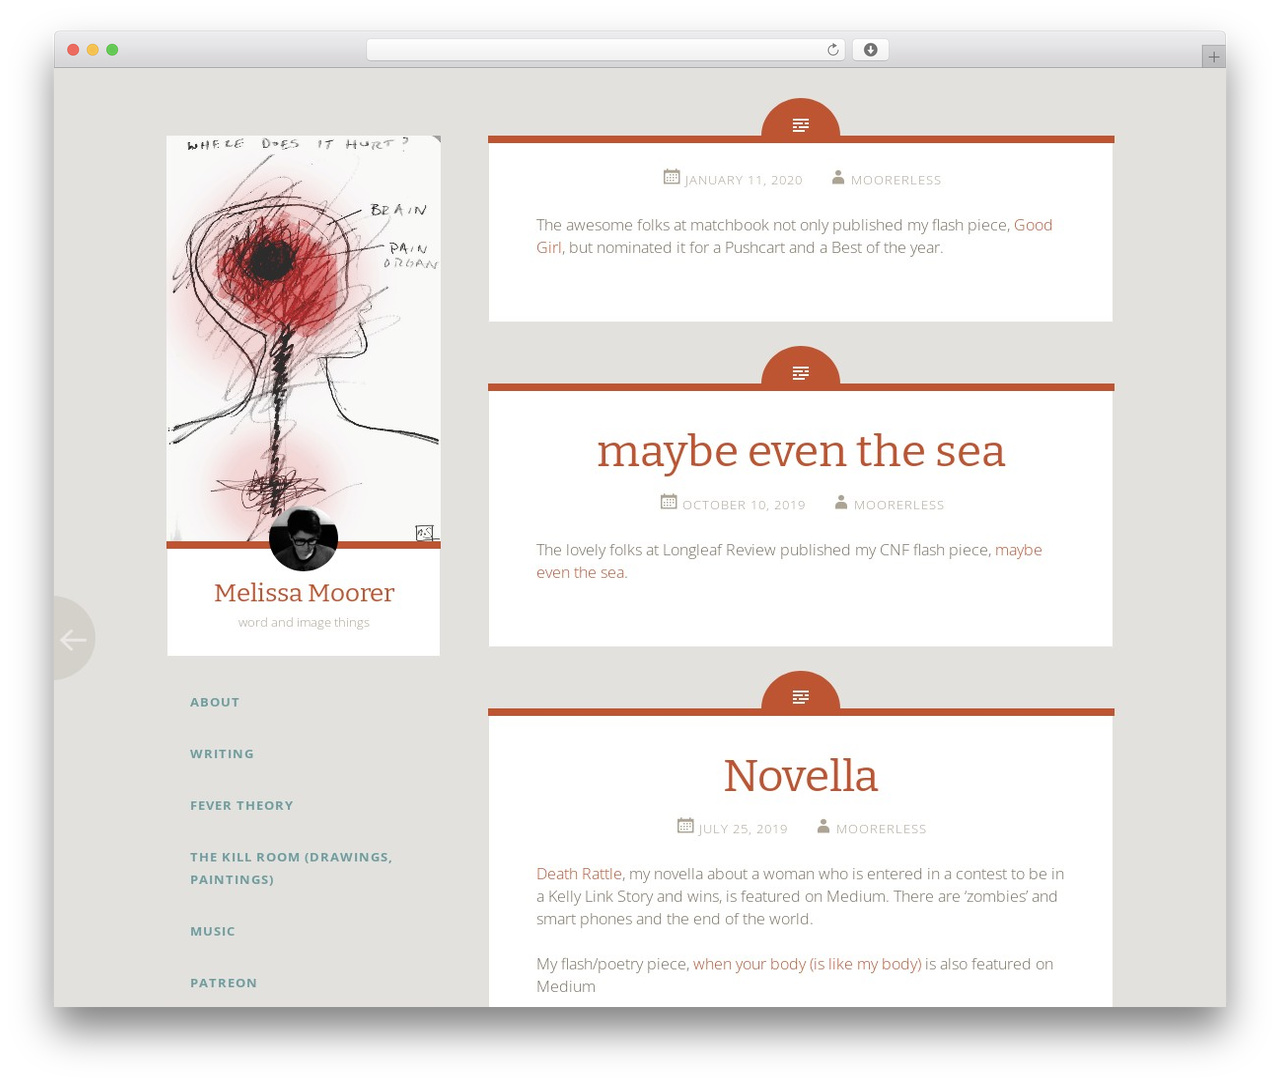Click MOORERLESS author link in October 10 post
This screenshot has width=1280, height=1084.
pos(899,505)
